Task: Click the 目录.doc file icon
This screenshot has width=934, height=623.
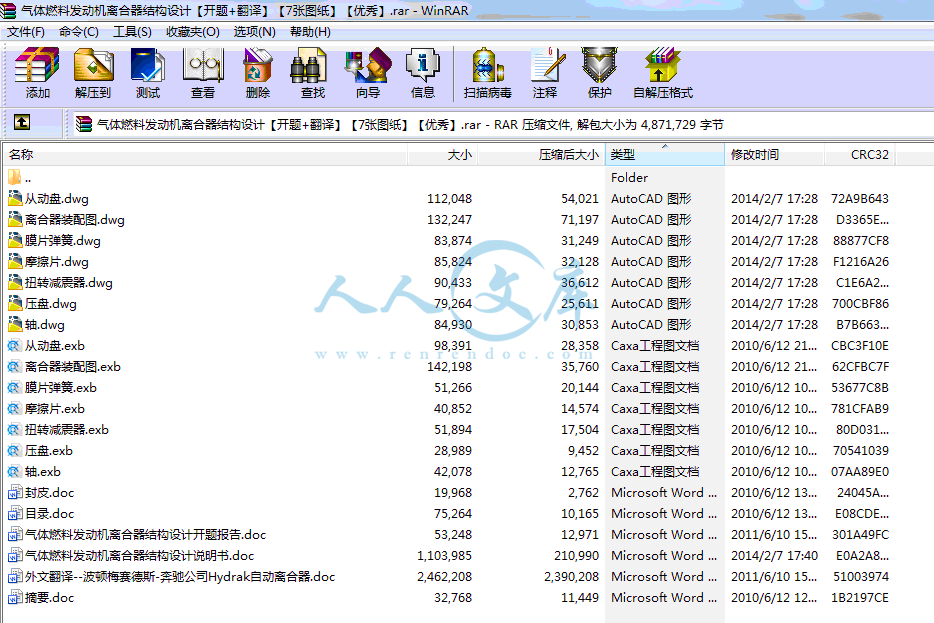Action: coord(15,513)
